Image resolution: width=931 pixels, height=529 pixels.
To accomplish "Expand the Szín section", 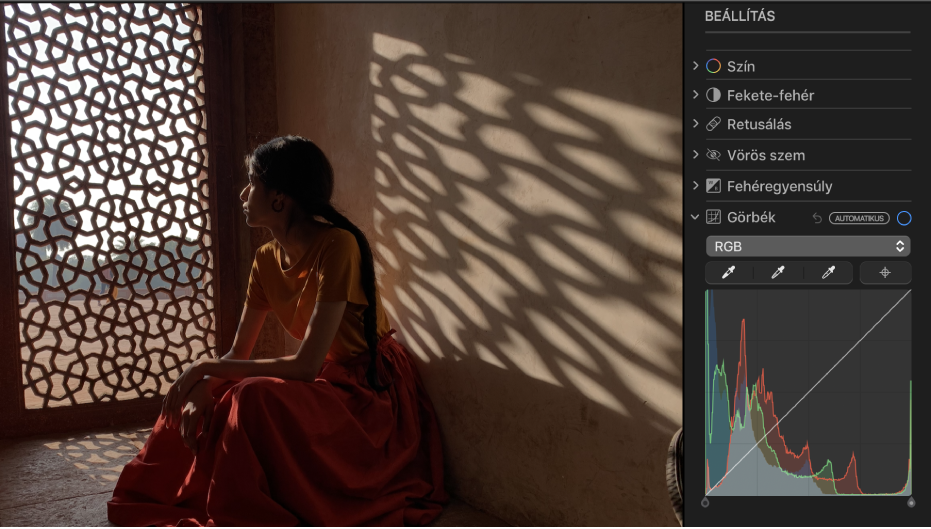I will [696, 67].
